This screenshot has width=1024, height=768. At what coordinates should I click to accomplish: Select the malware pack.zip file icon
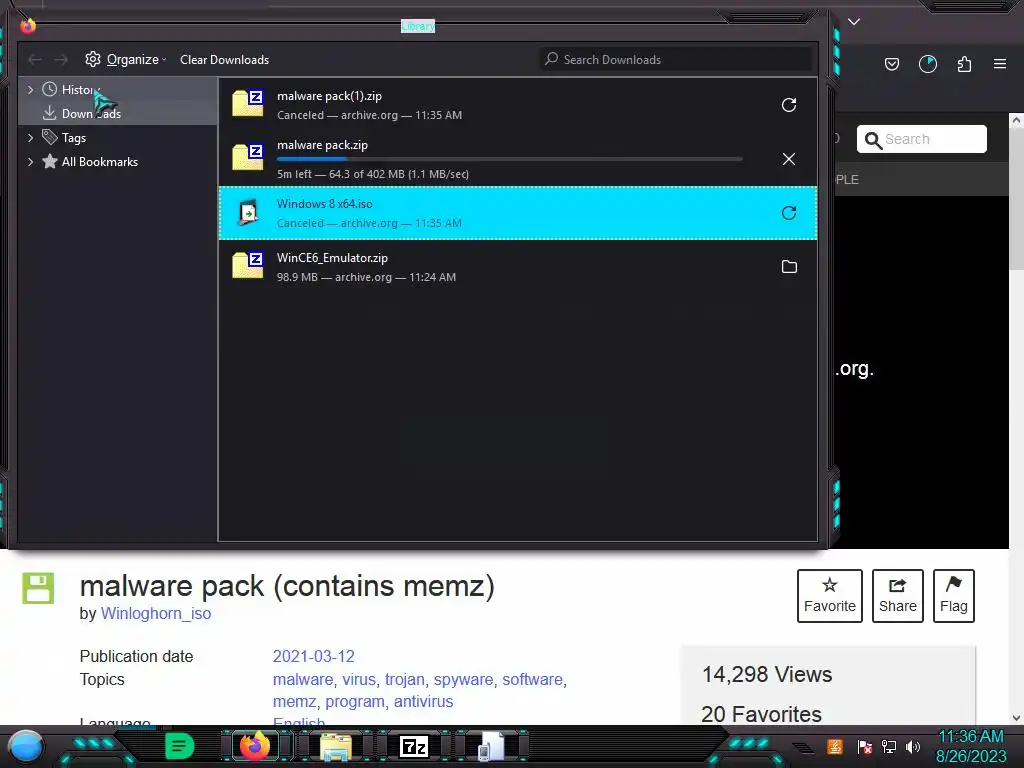248,157
